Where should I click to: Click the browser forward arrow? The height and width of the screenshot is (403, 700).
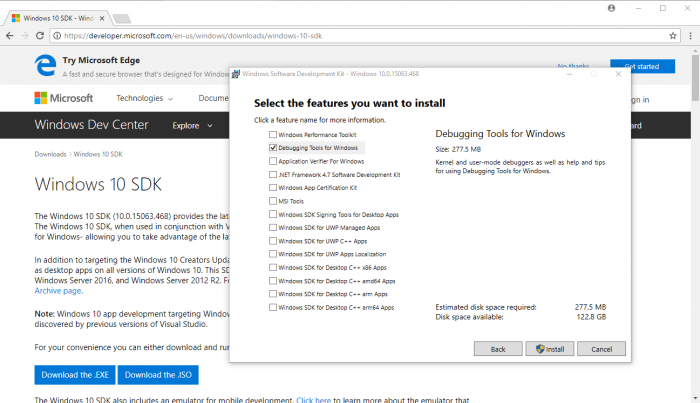click(25, 36)
